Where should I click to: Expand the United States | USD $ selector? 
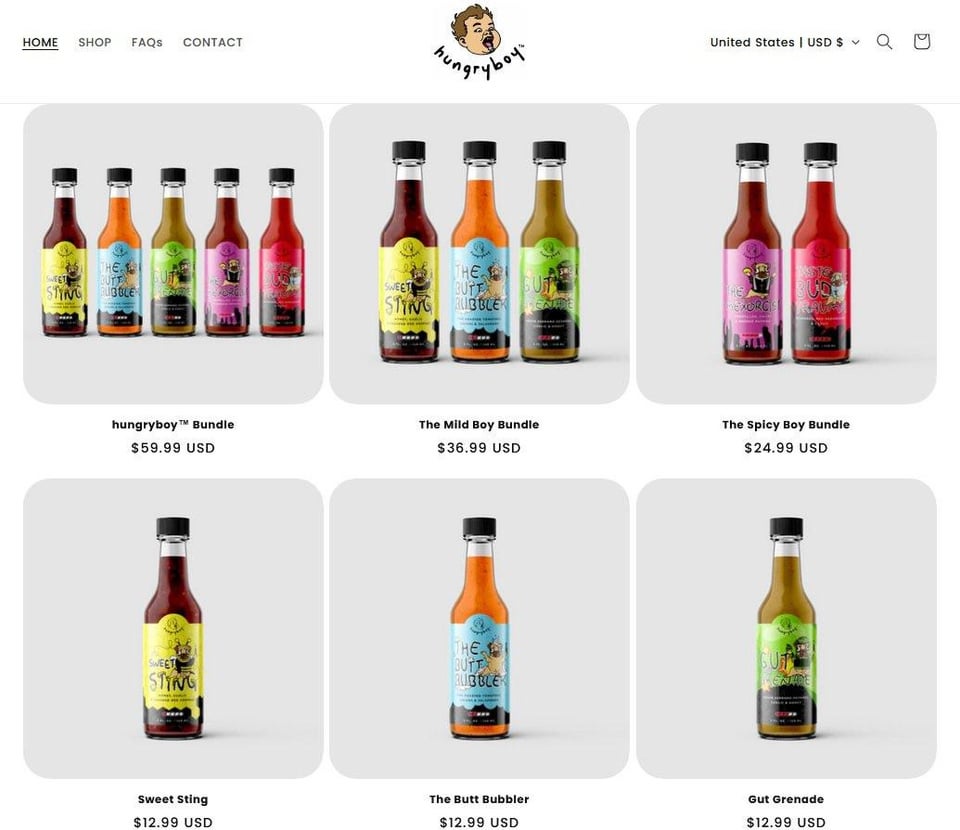tap(784, 42)
